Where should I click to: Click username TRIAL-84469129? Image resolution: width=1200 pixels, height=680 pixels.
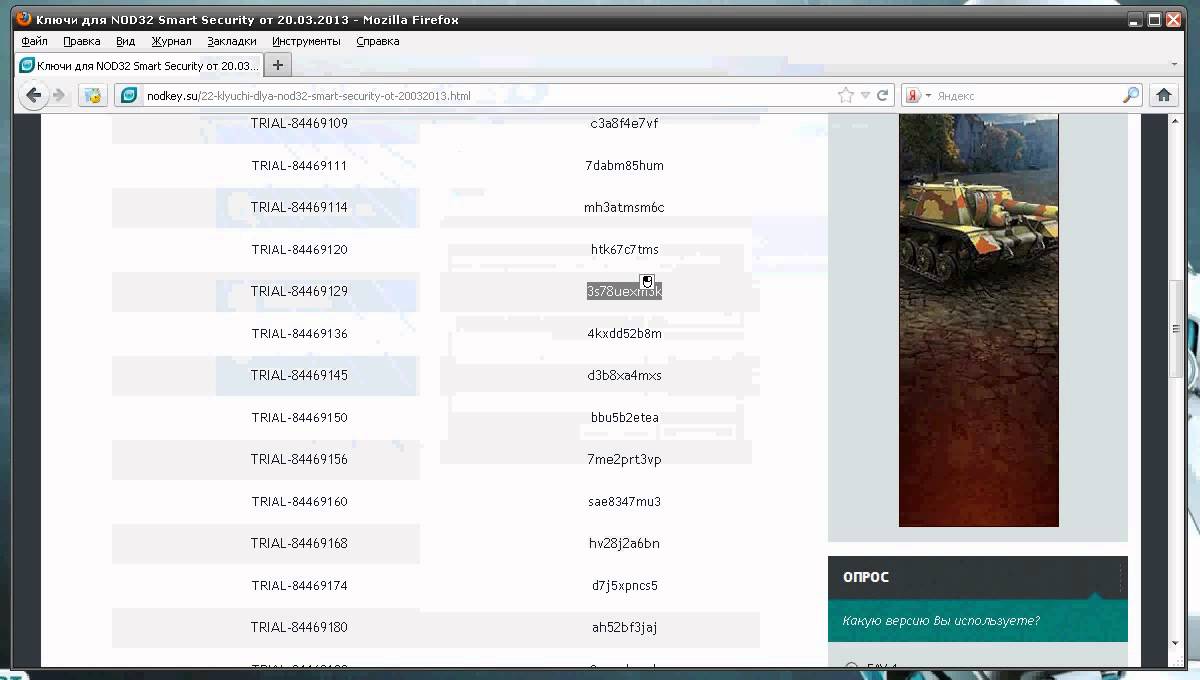(299, 292)
